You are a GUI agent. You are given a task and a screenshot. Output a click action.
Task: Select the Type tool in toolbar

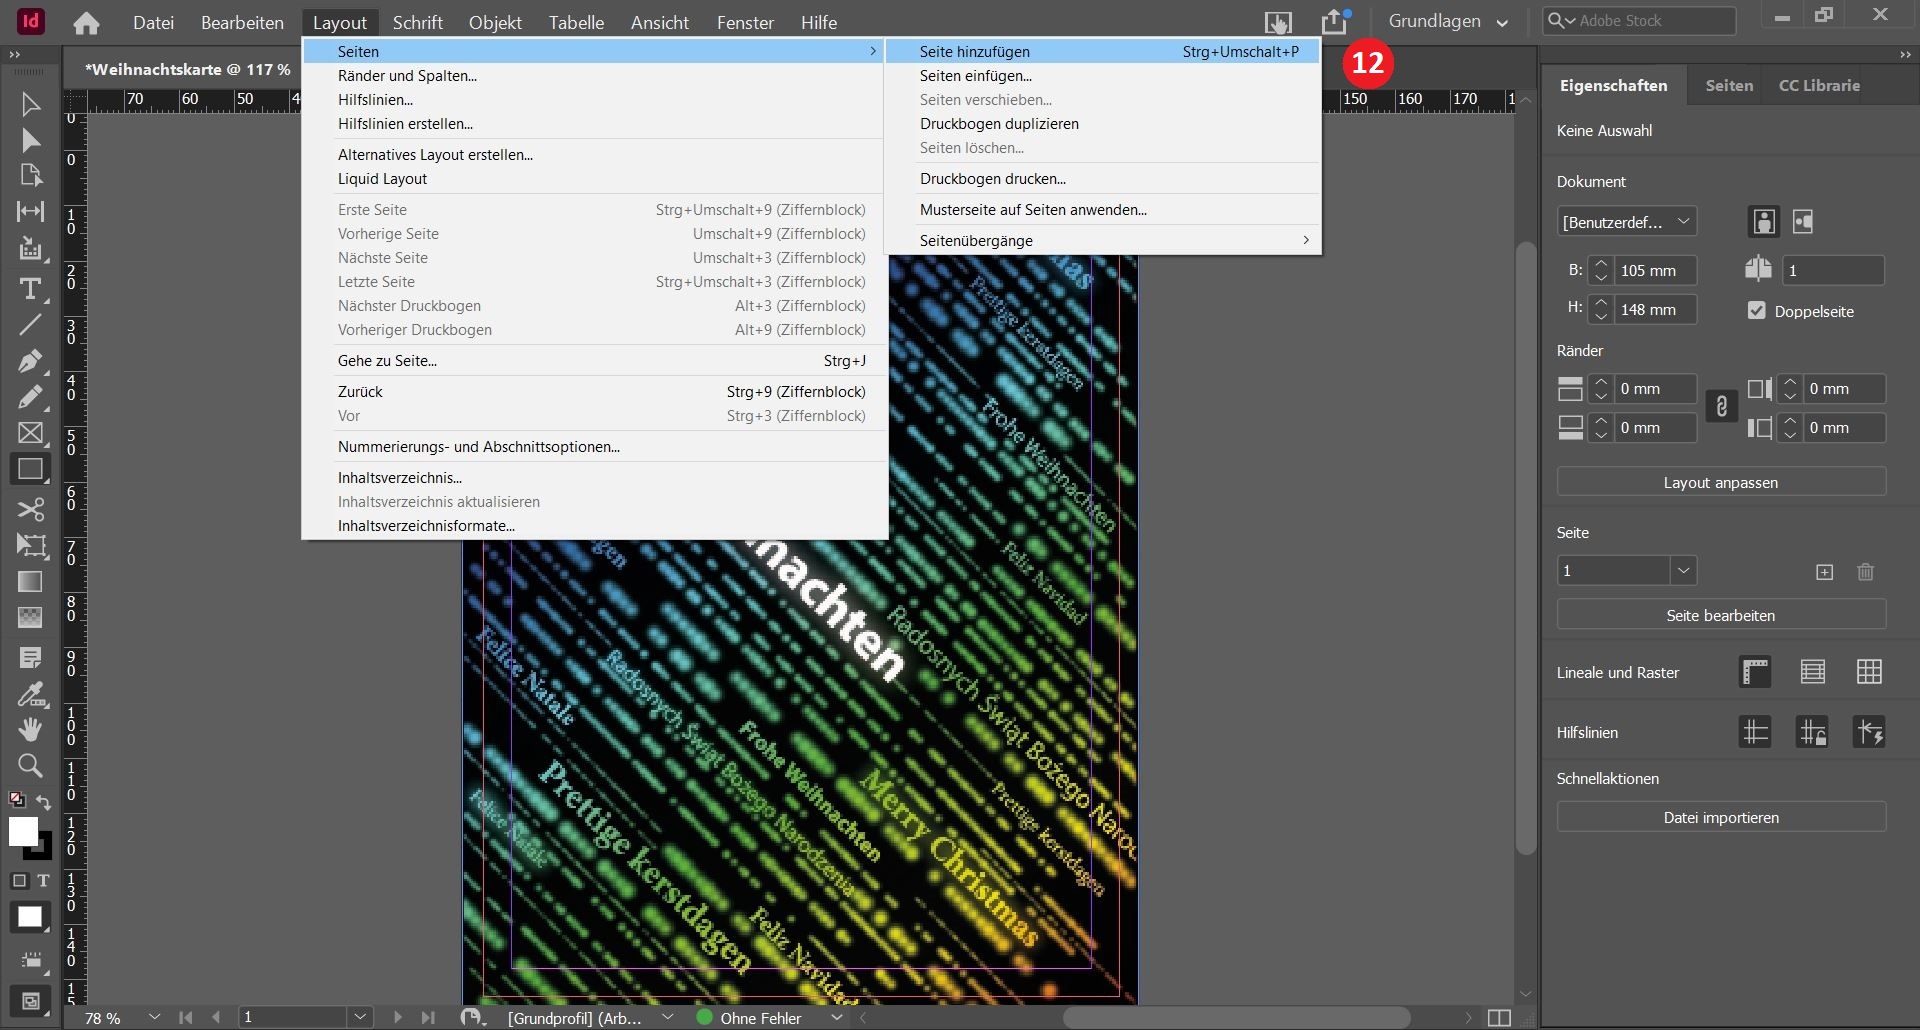[30, 289]
